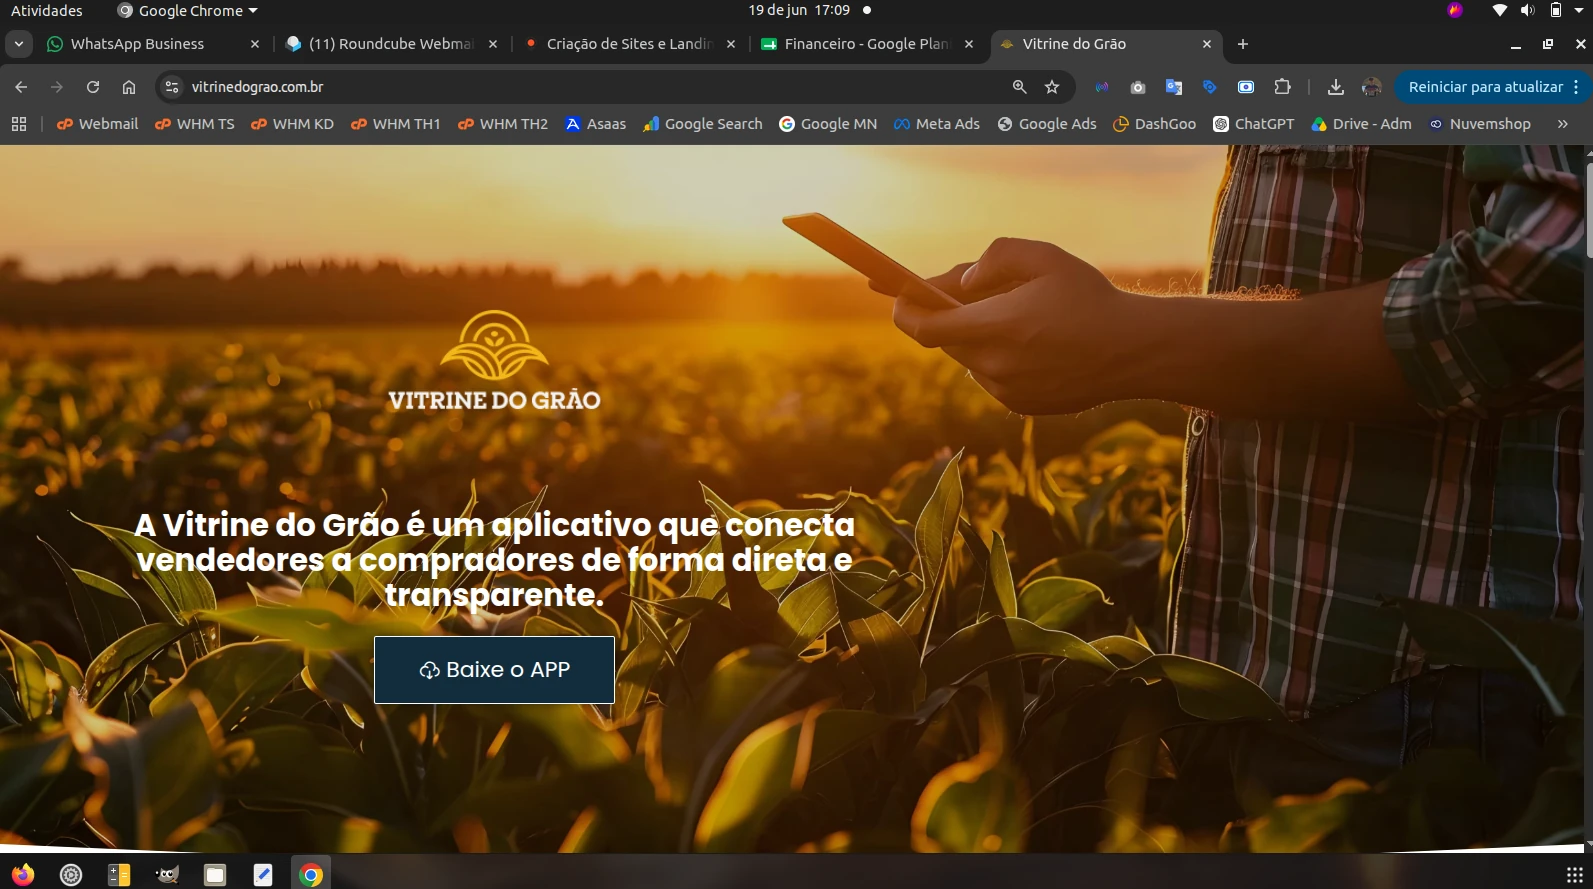Bookmark this page with the star
Image resolution: width=1593 pixels, height=889 pixels.
1052,87
